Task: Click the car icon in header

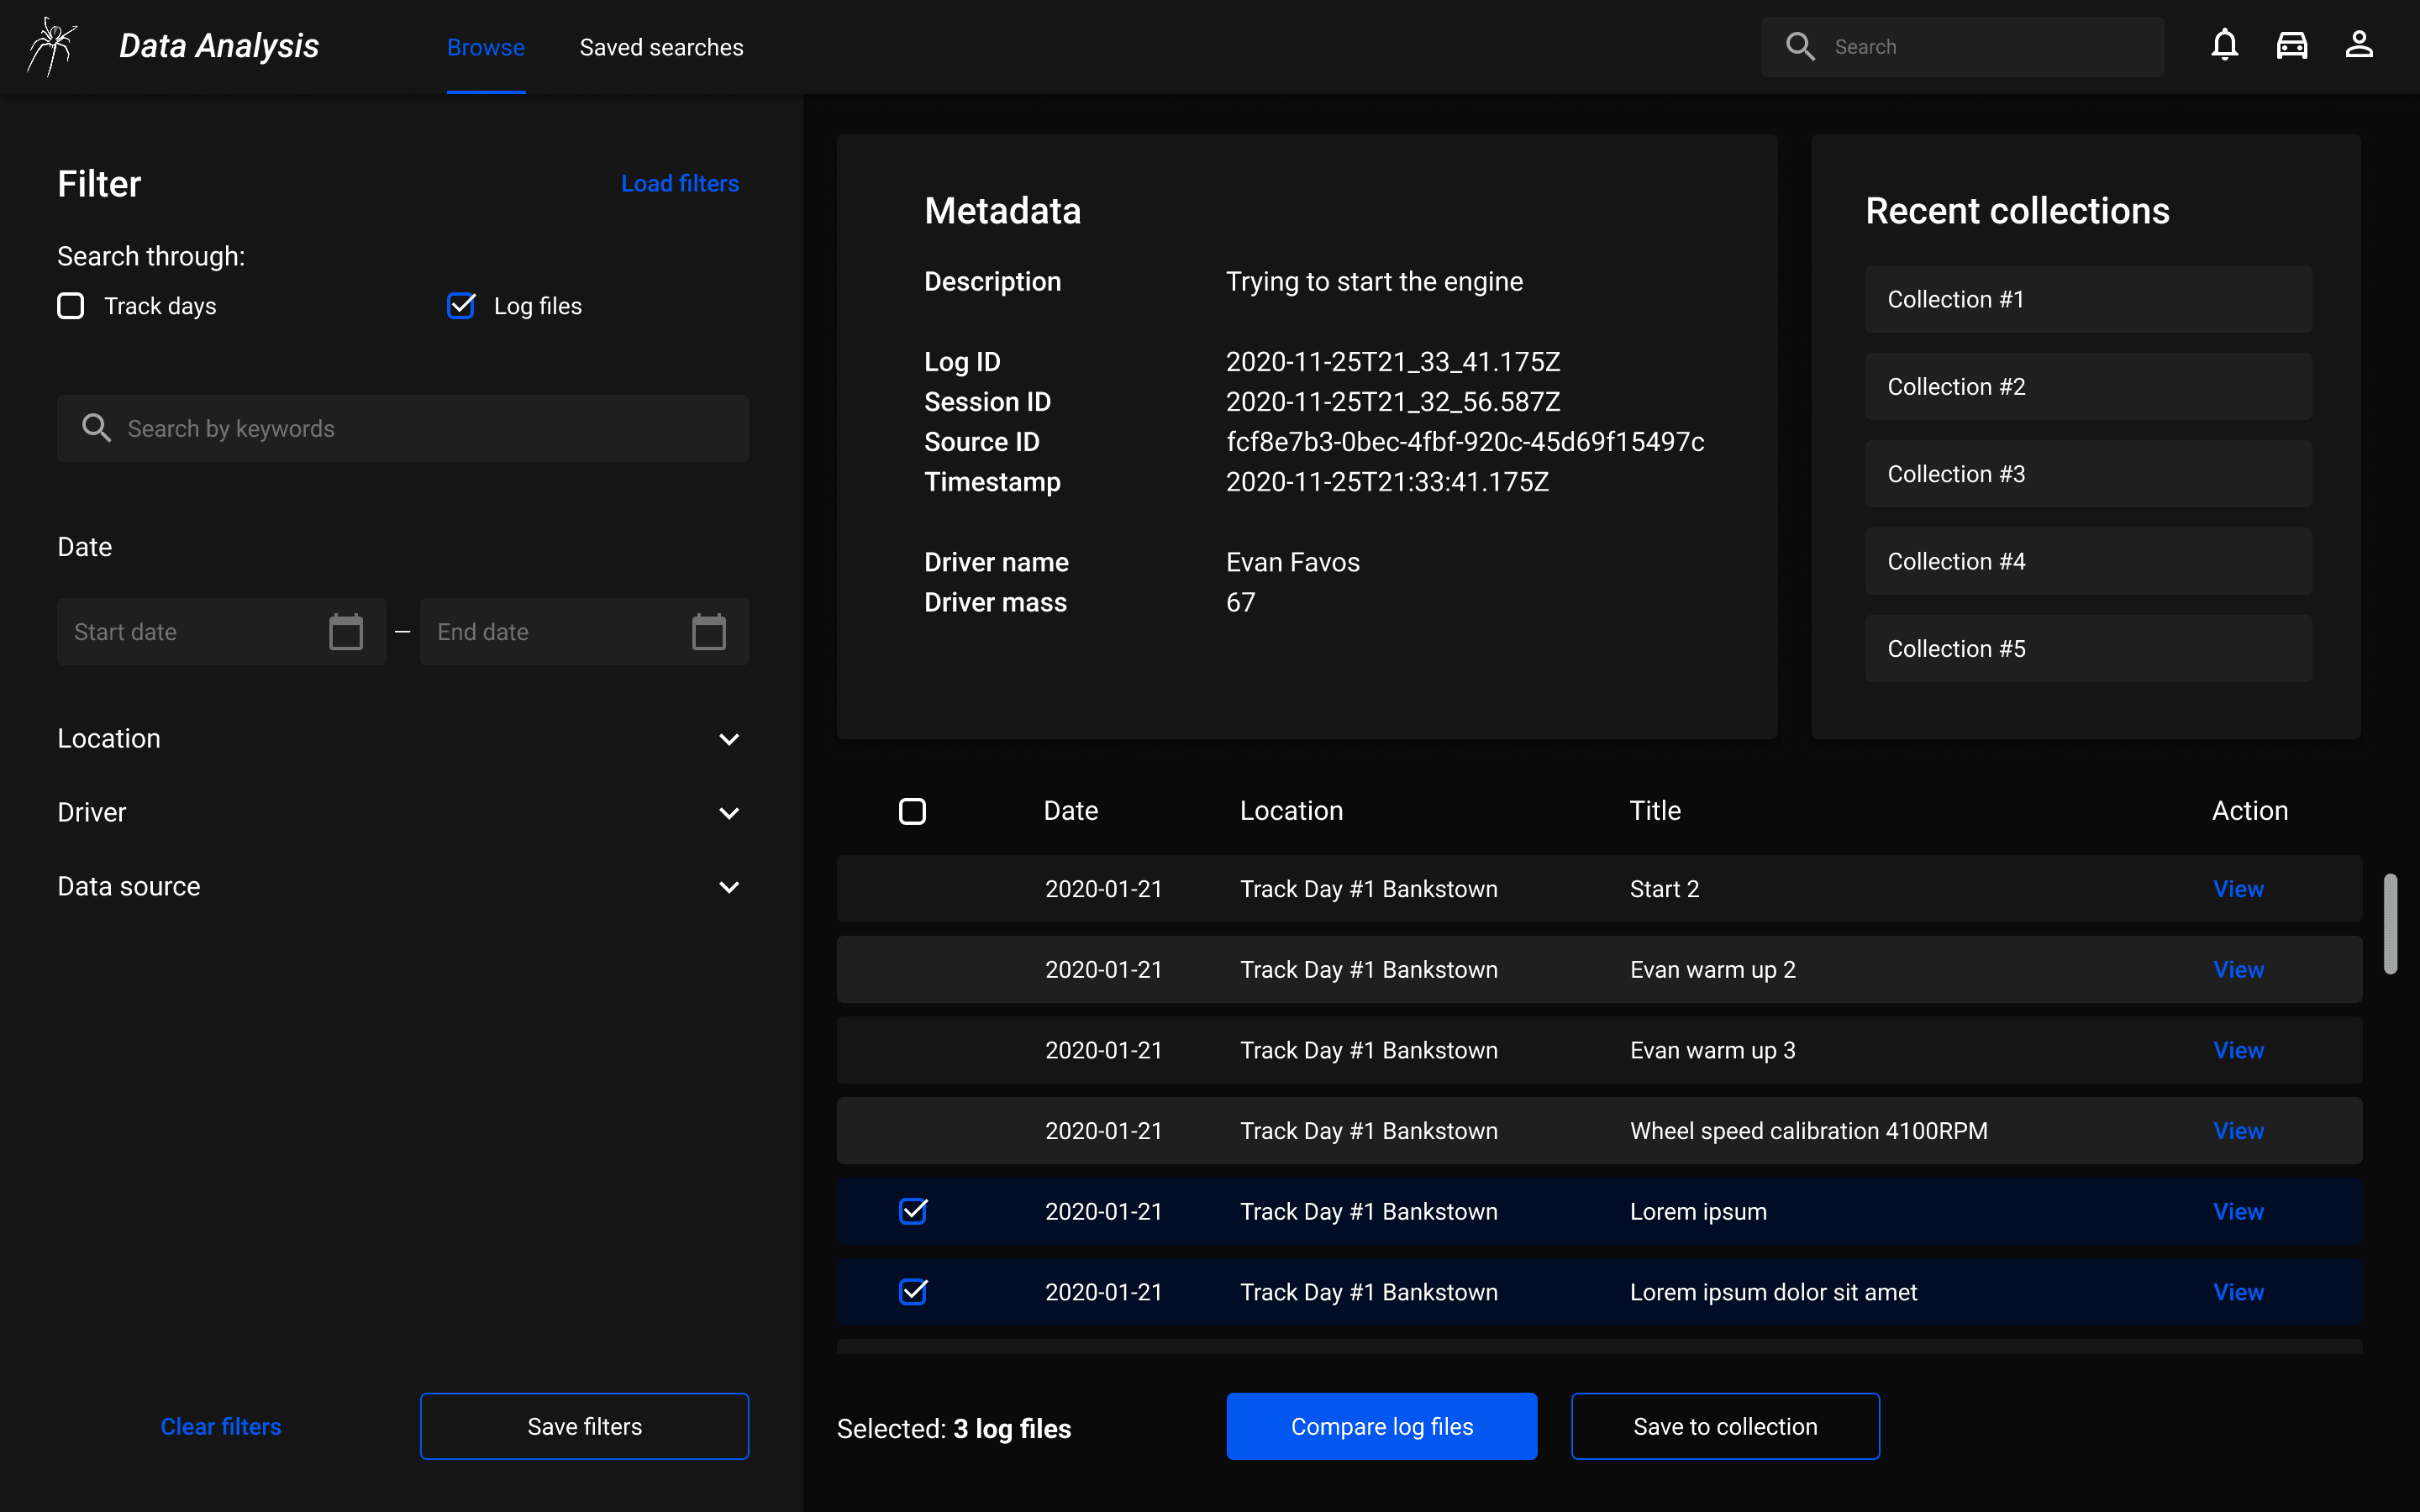Action: pyautogui.click(x=2292, y=45)
